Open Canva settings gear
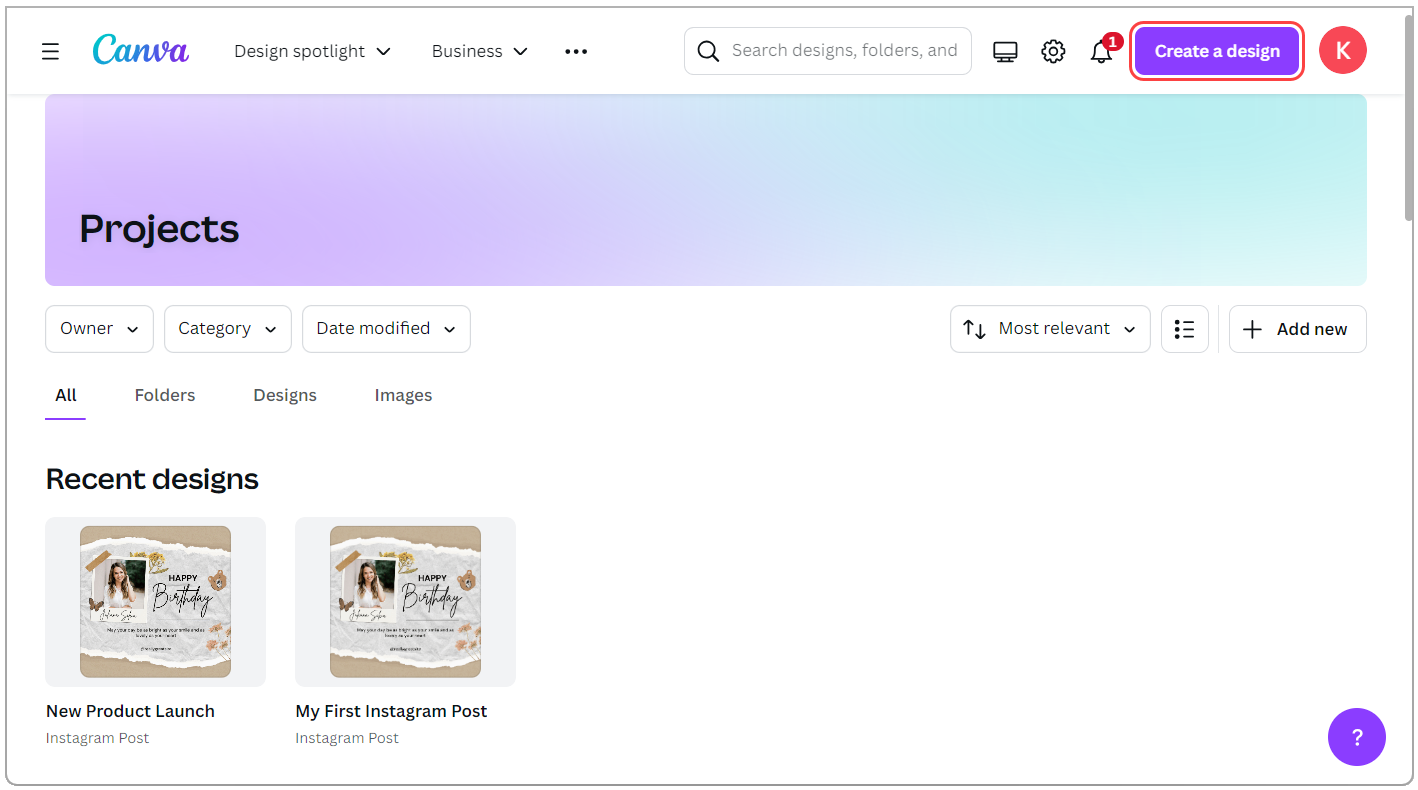Viewport: 1418px width, 790px height. (x=1053, y=50)
